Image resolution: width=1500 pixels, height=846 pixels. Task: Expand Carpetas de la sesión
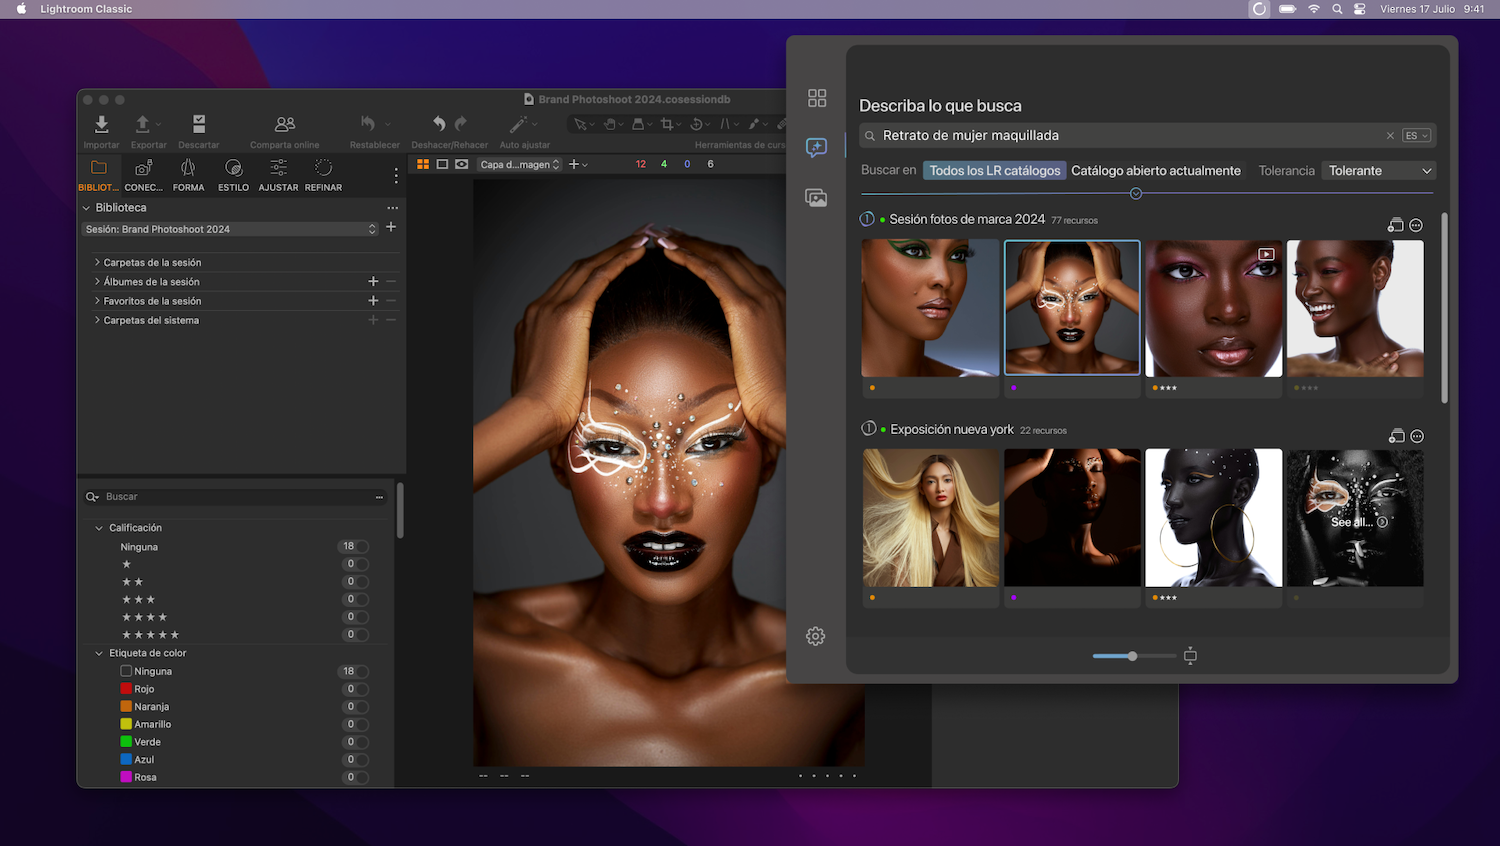click(97, 262)
